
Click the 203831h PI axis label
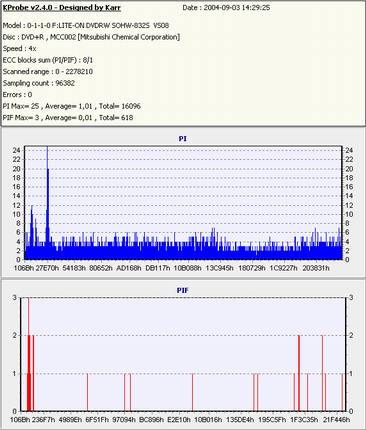[316, 268]
